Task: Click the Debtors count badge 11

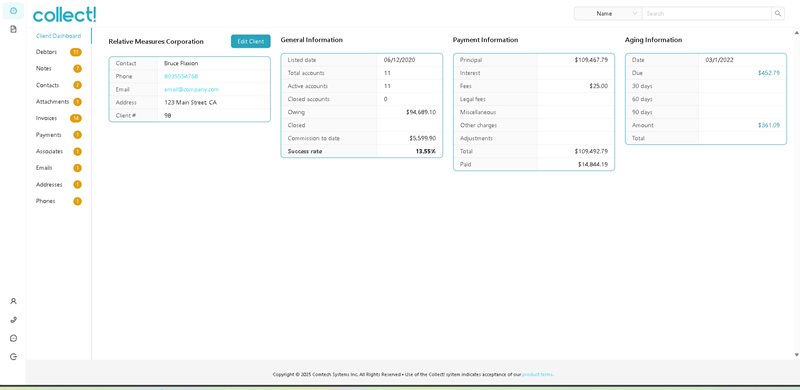Action: (76, 52)
